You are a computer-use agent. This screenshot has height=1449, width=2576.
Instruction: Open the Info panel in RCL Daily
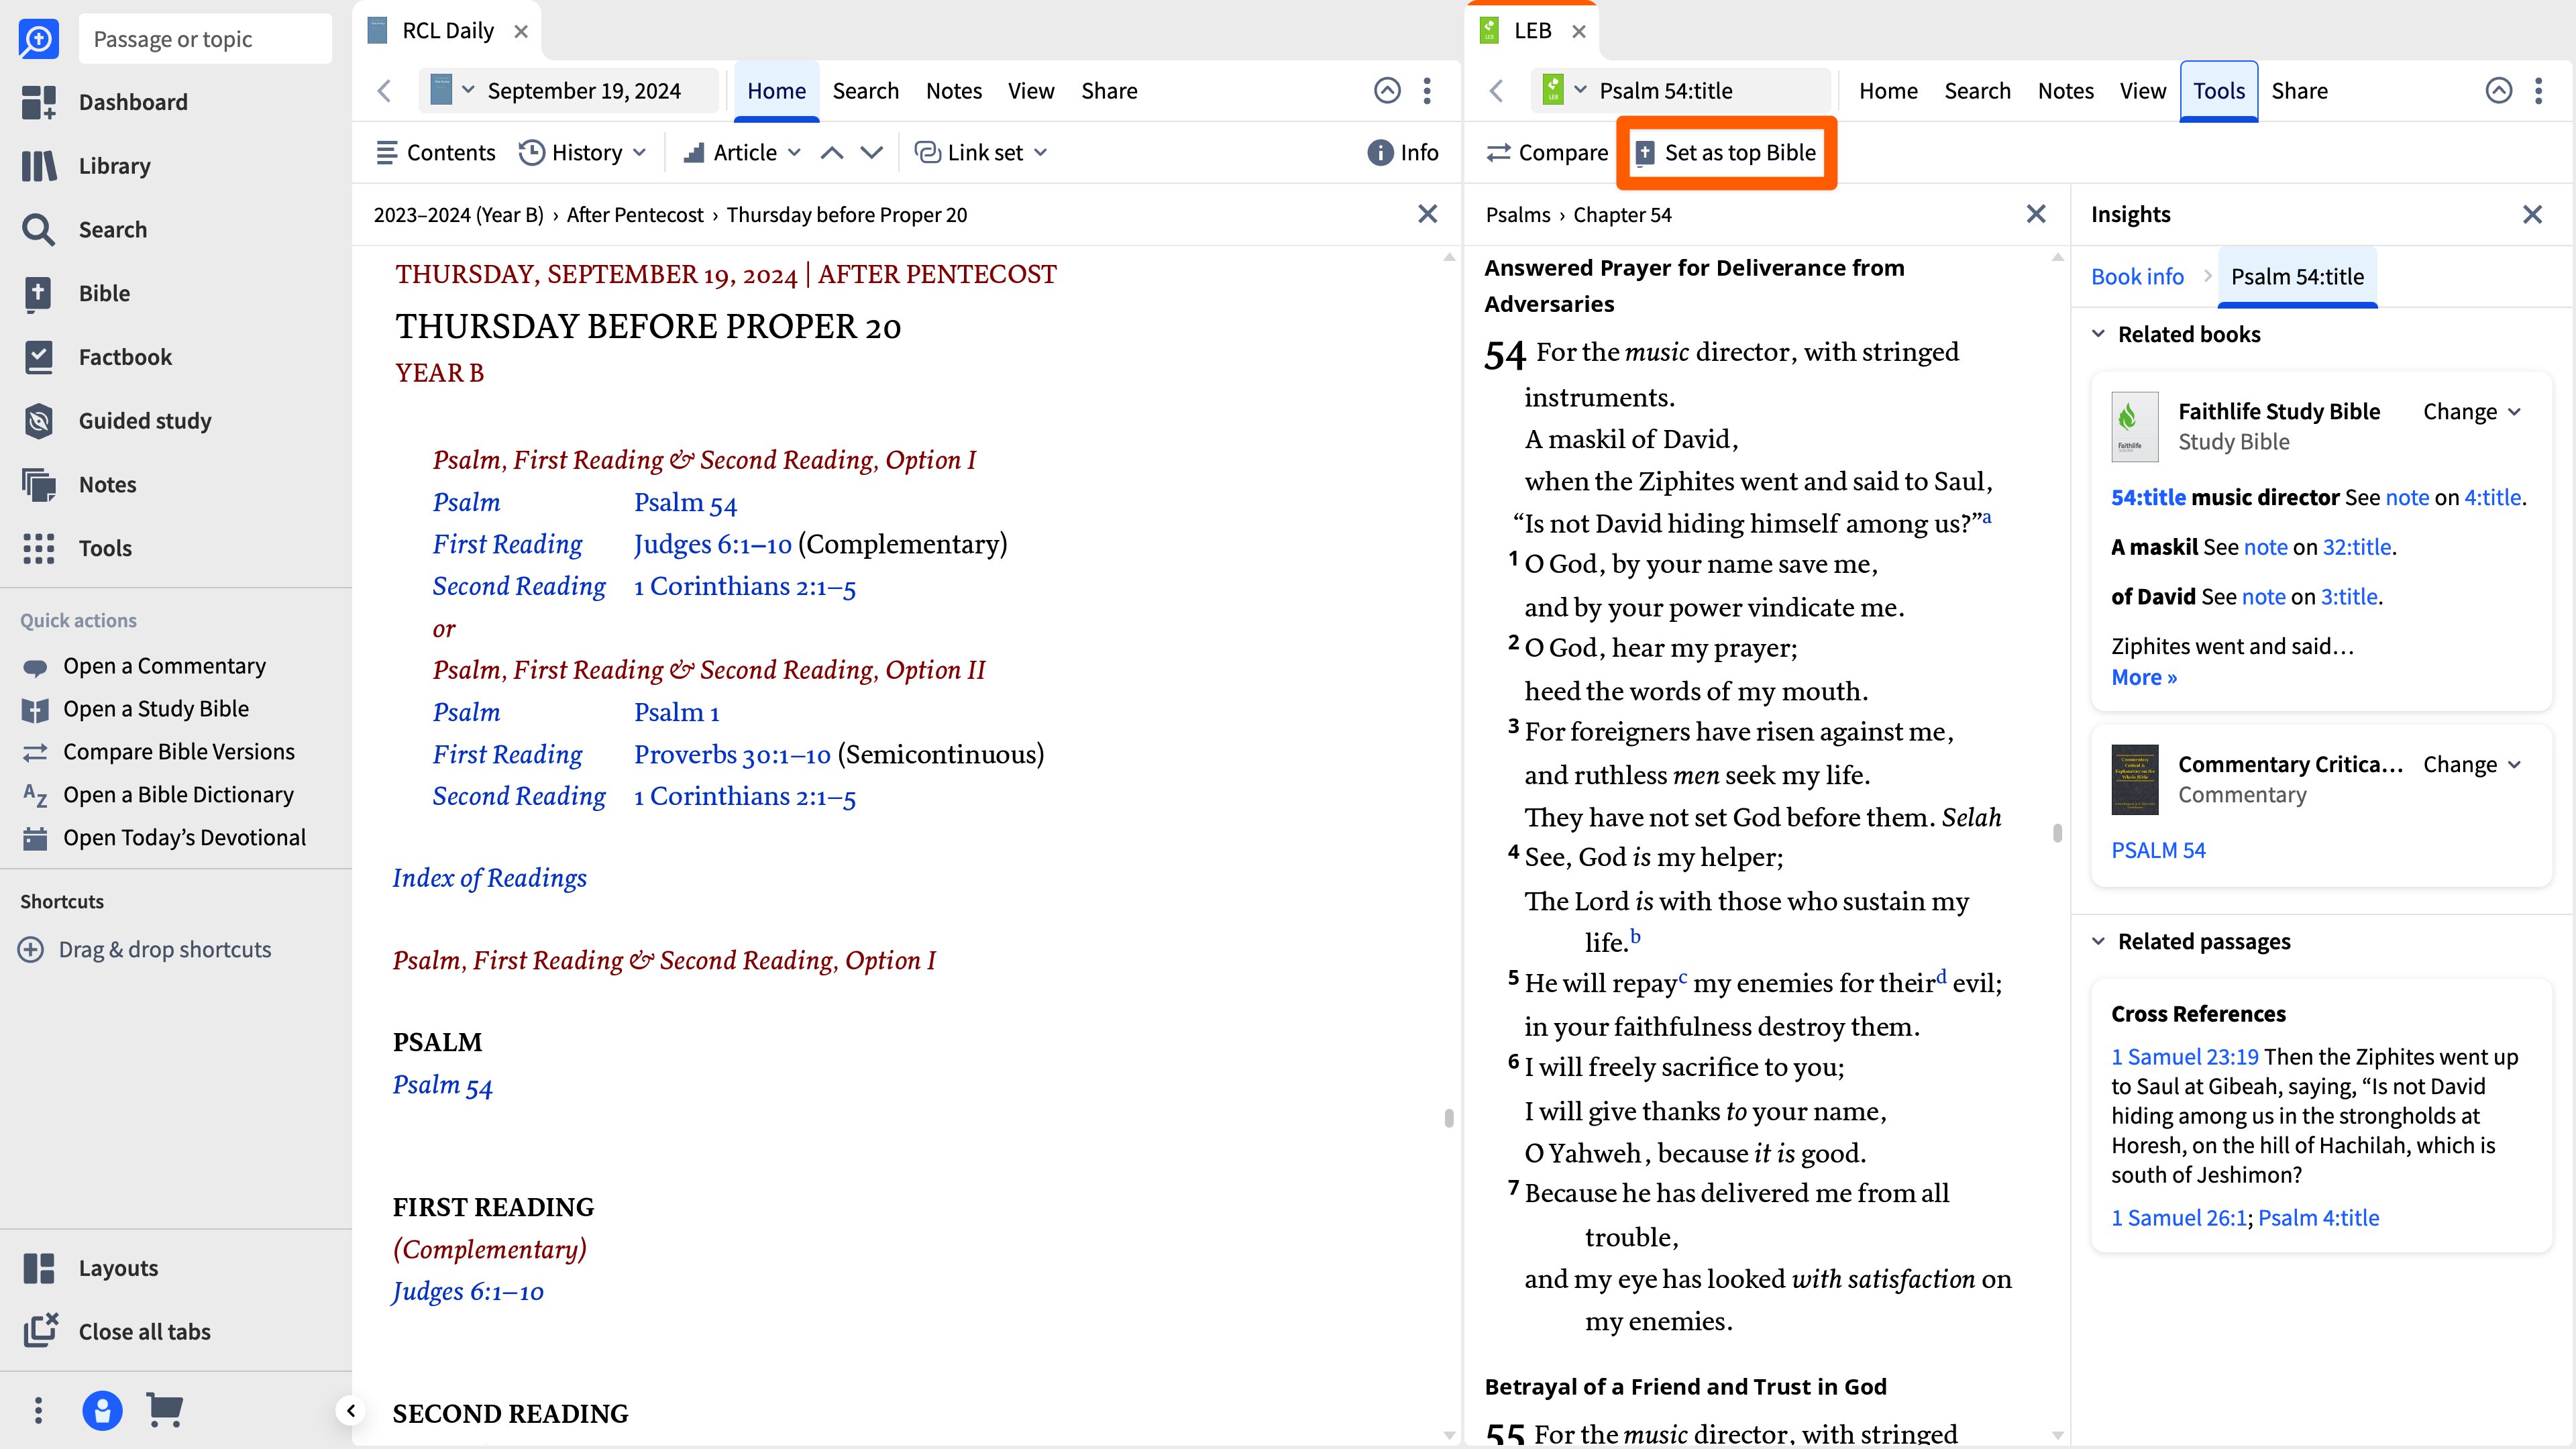[x=1403, y=153]
